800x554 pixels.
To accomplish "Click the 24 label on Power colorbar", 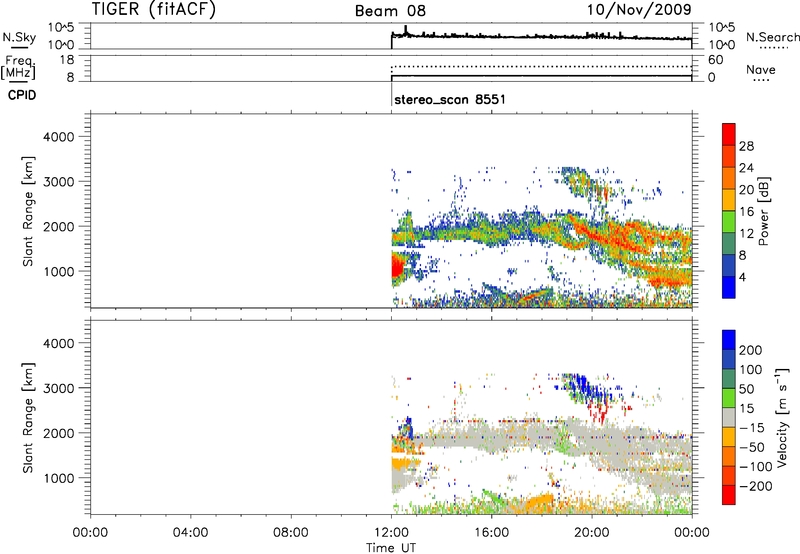I will coord(746,168).
